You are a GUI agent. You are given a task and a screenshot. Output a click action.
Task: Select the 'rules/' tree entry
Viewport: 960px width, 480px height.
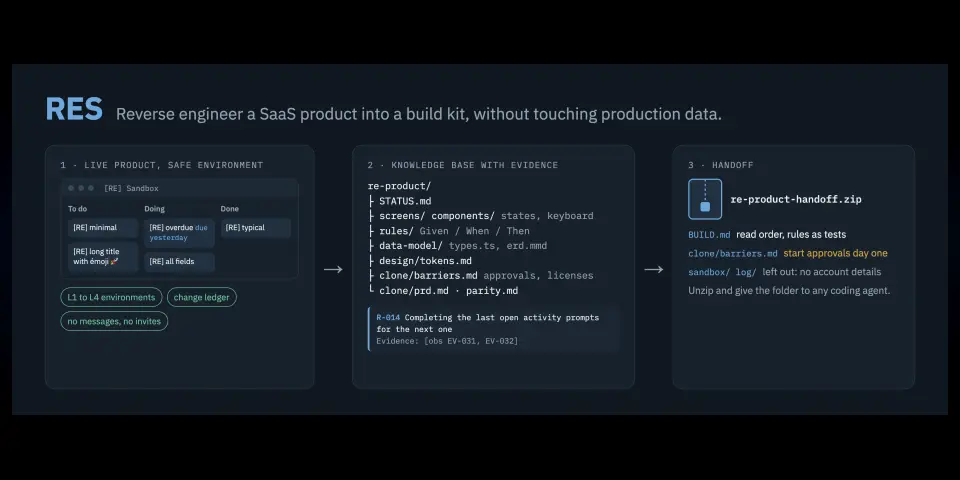click(396, 231)
